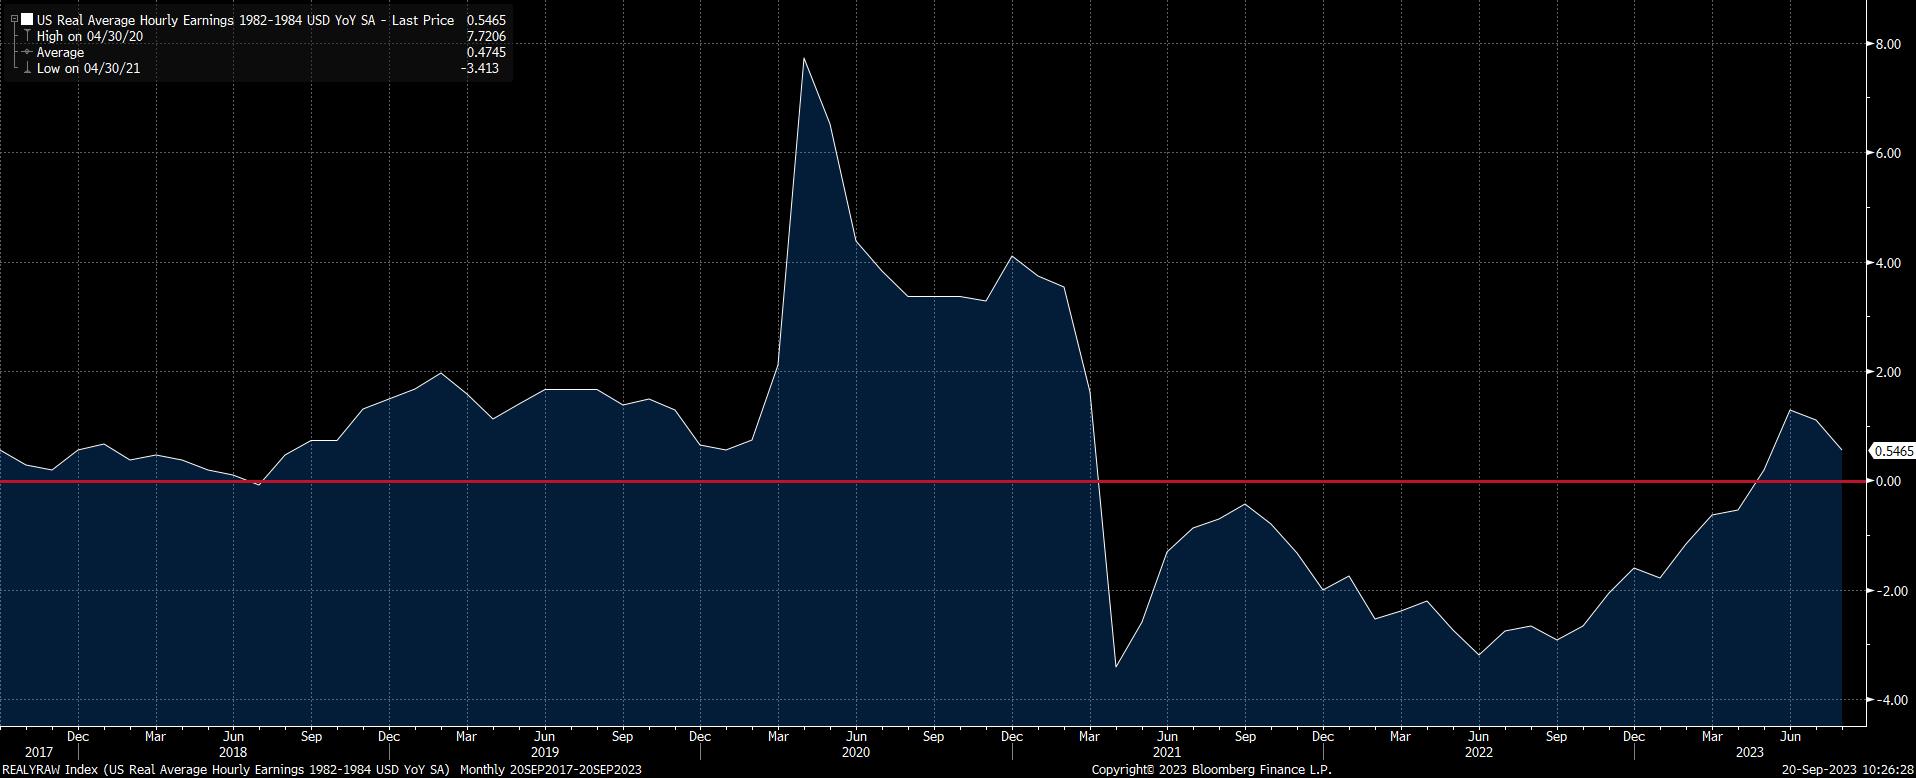Click the 0.00 y-axis label
The width and height of the screenshot is (1916, 778).
click(1888, 481)
